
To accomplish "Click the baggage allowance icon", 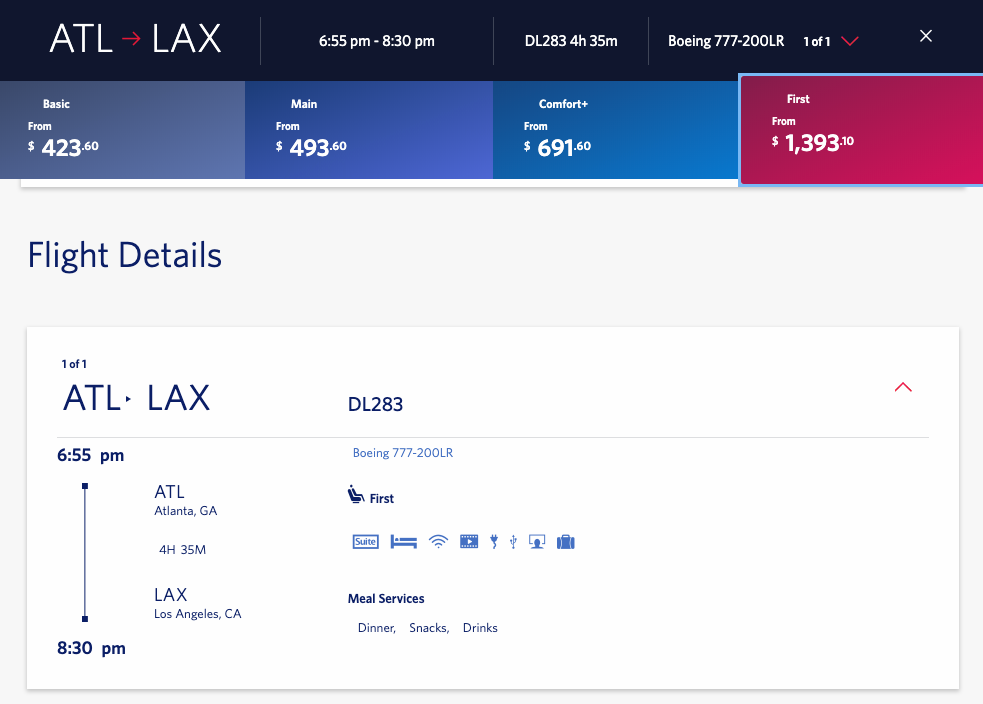I will [565, 541].
